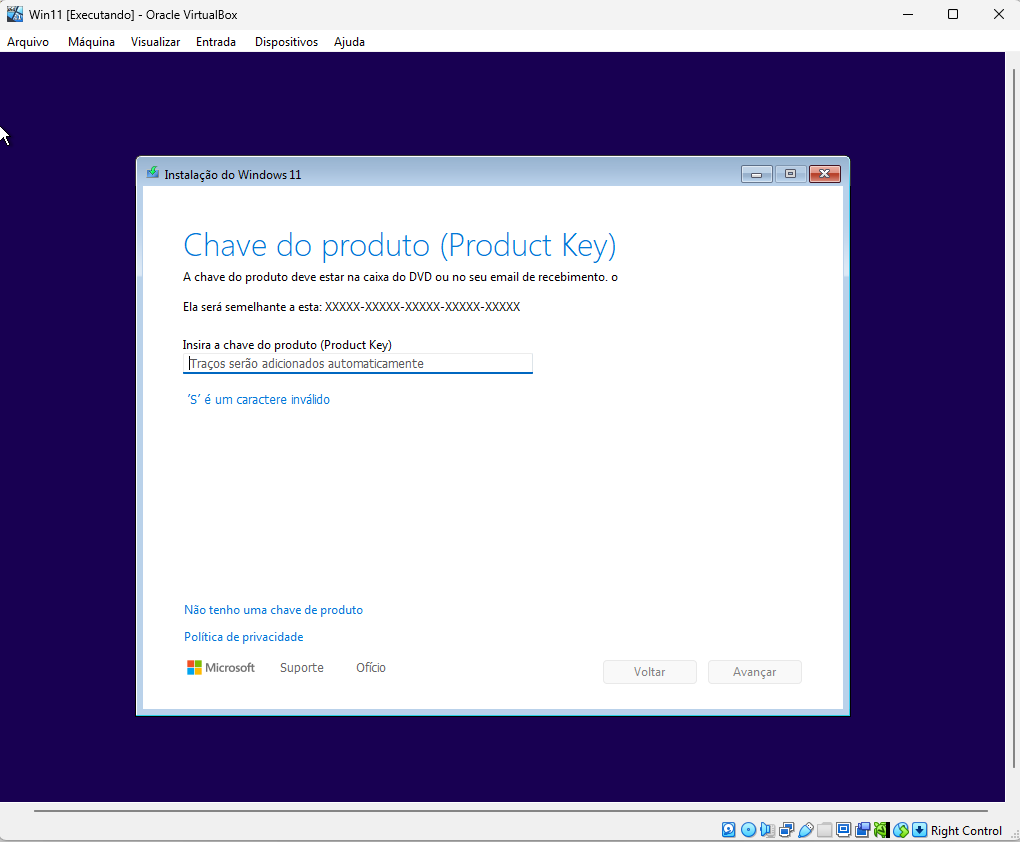Image resolution: width=1020 pixels, height=842 pixels.
Task: Click the VirtualBox icon in title bar
Action: click(x=14, y=14)
